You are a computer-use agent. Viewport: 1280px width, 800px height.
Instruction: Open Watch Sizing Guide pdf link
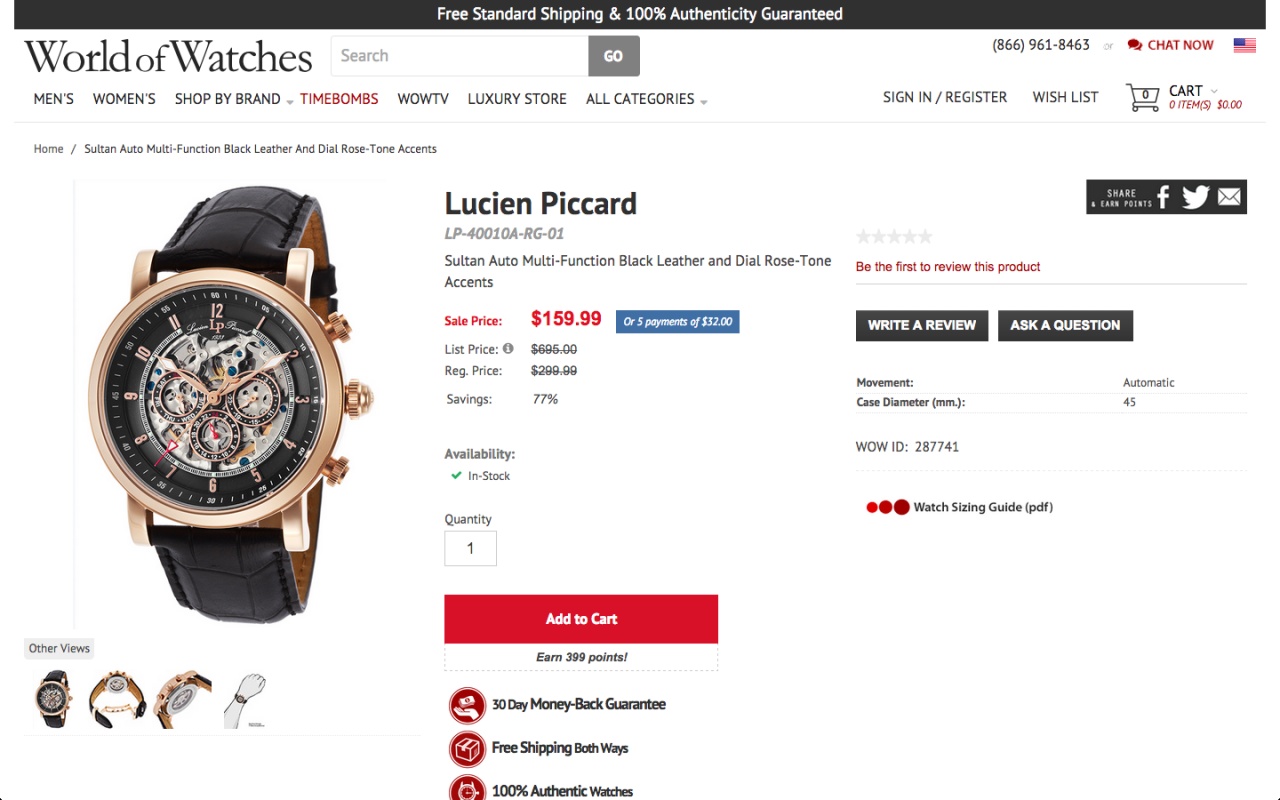coord(982,507)
